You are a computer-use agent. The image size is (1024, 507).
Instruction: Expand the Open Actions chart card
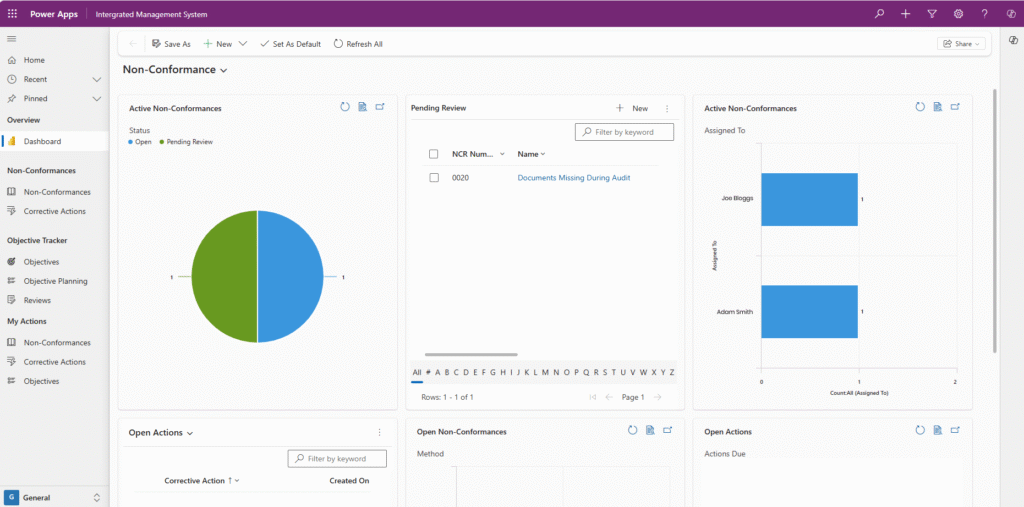click(x=955, y=430)
